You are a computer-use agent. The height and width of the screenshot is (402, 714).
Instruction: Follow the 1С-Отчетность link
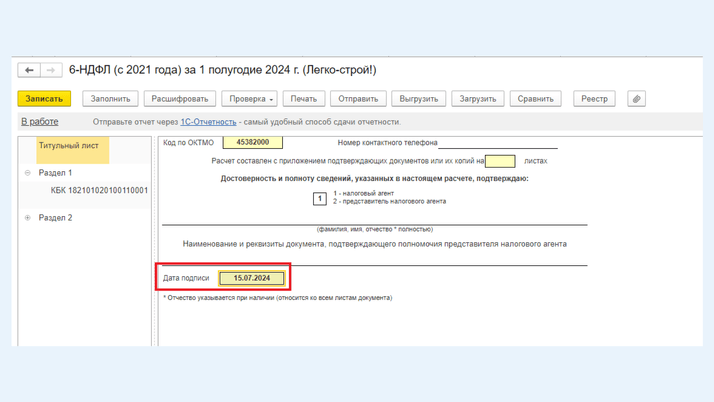(208, 122)
